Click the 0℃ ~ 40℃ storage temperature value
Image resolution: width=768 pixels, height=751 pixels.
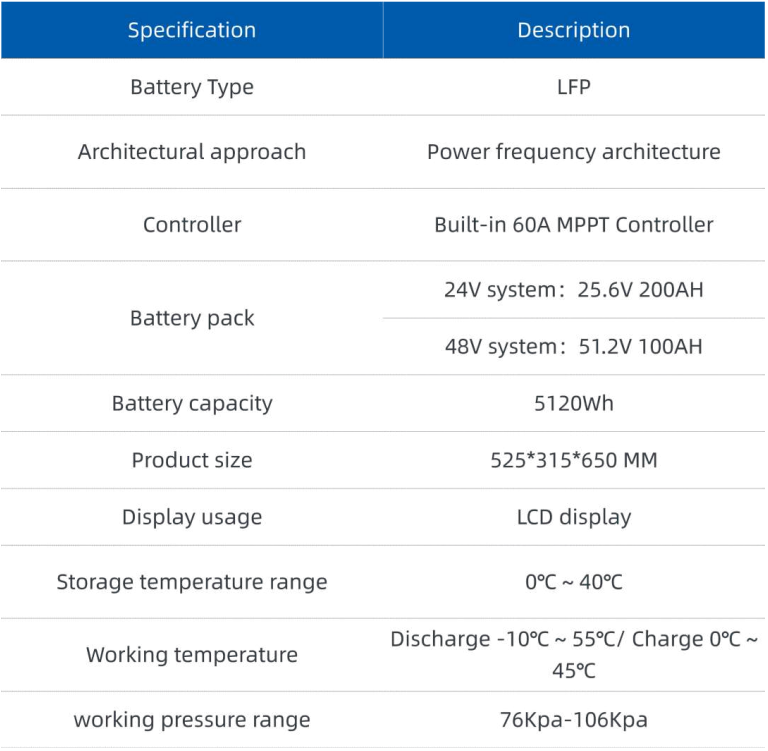click(574, 582)
